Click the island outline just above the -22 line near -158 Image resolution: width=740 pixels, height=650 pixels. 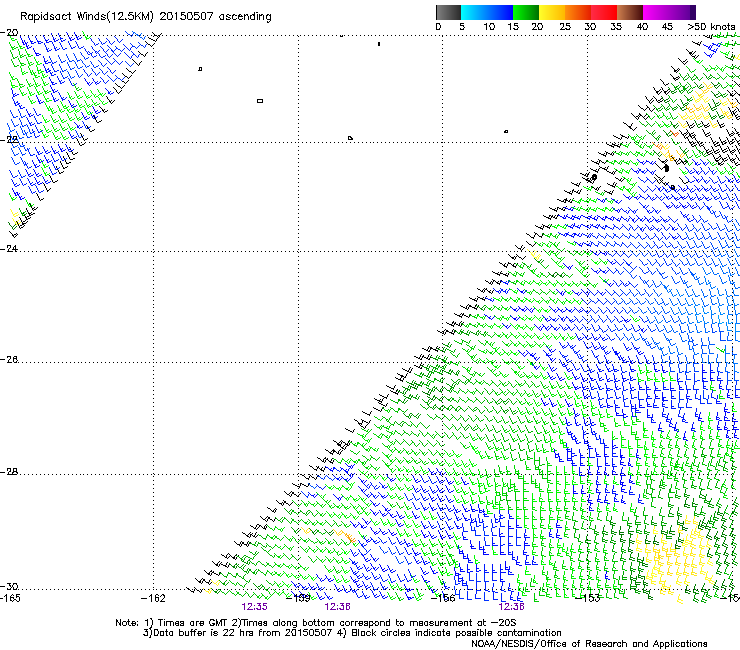pyautogui.click(x=350, y=138)
